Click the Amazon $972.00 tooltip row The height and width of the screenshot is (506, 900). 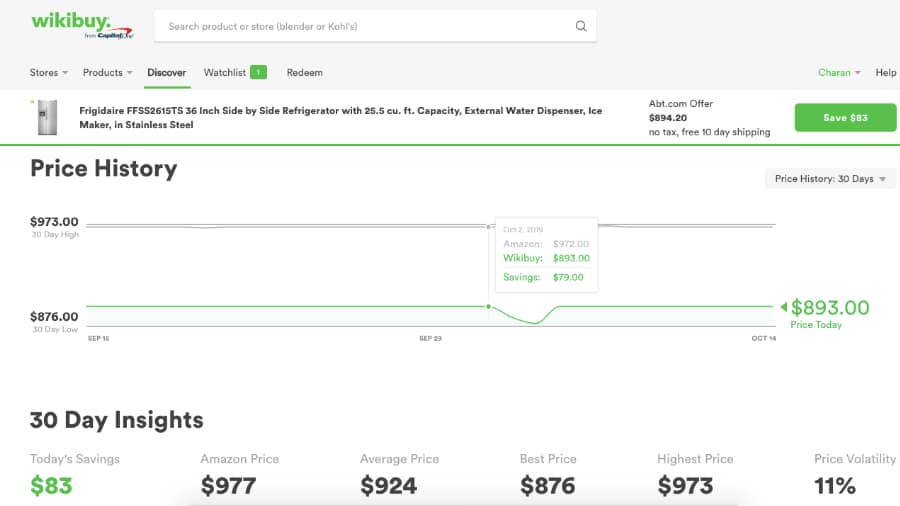click(x=546, y=244)
